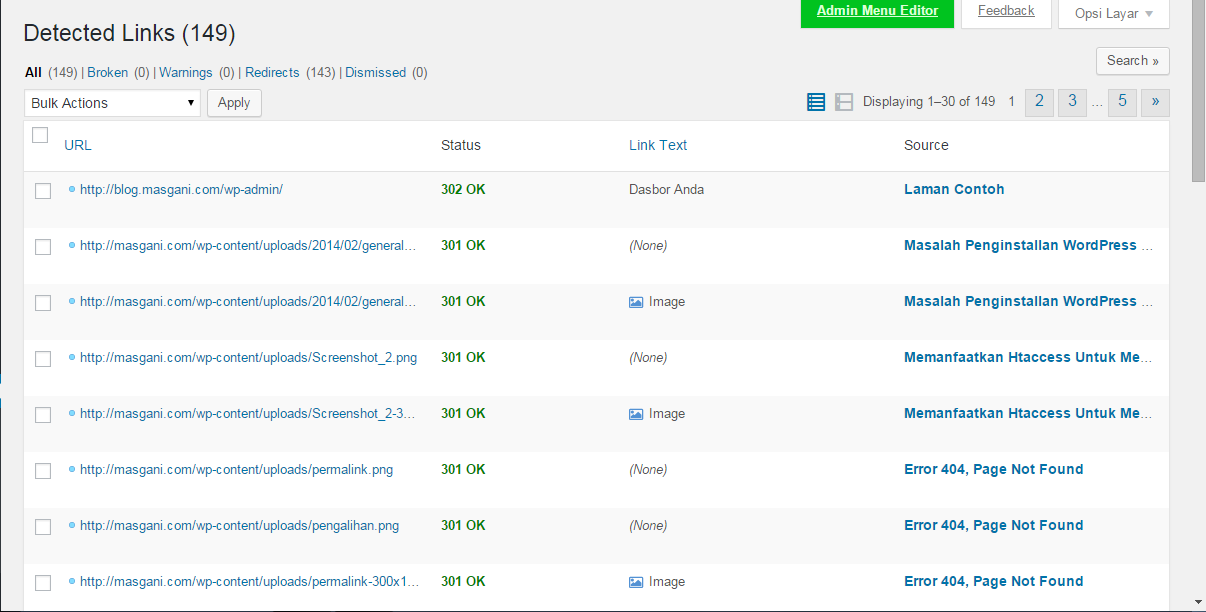Screen dimensions: 1206x612
Task: Click image icon in permalink-300x1 row
Action: (636, 582)
